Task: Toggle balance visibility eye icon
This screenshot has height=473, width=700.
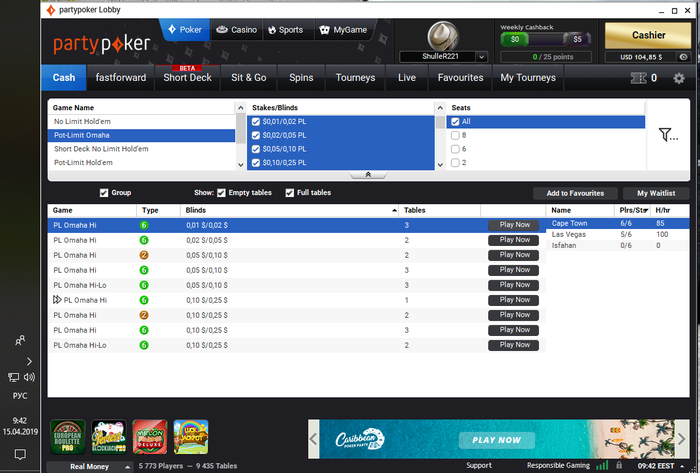Action: (x=683, y=57)
